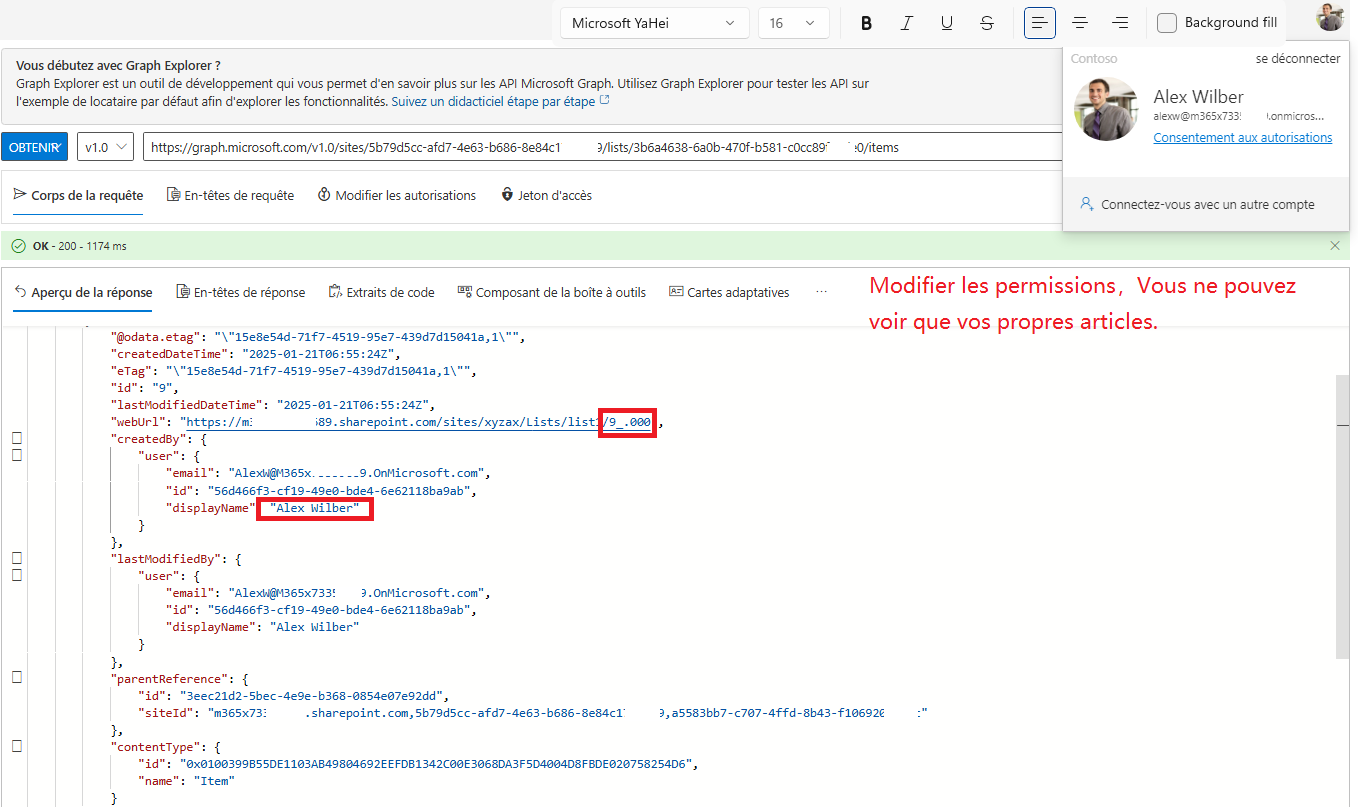Toggle underline formatting
The image size is (1358, 807).
[x=947, y=23]
